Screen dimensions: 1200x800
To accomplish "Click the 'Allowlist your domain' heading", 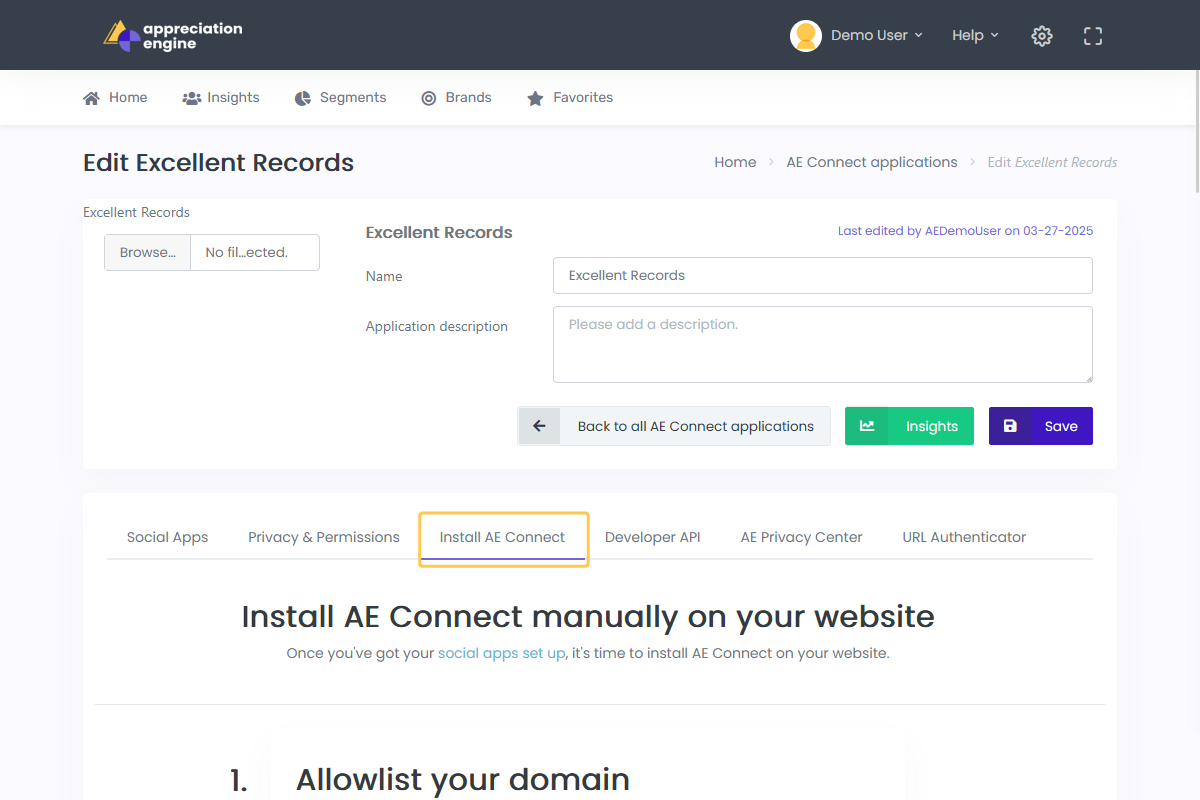I will 463,779.
